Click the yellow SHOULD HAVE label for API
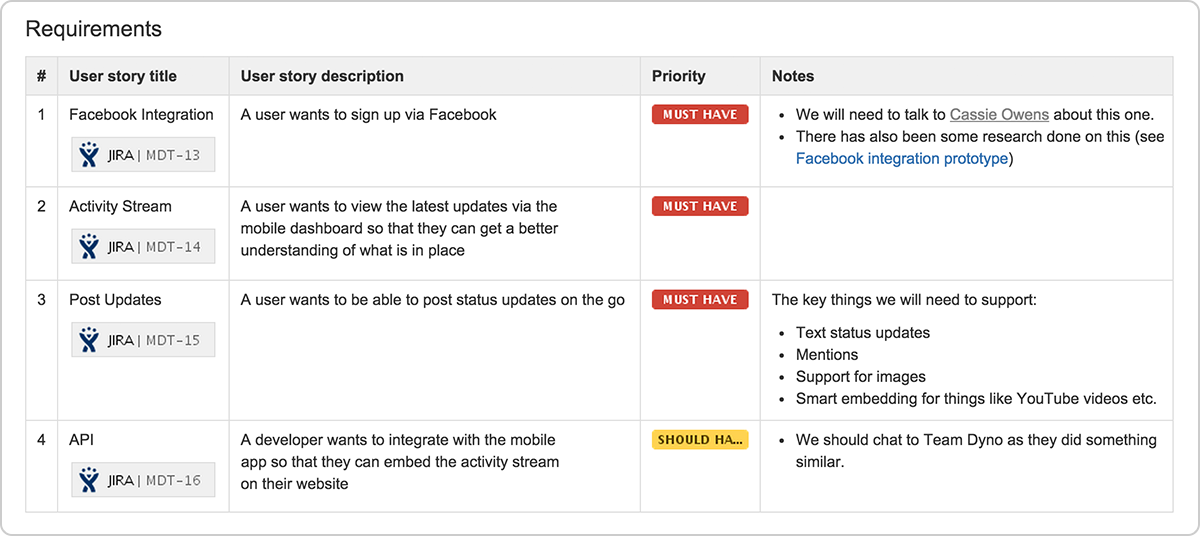The width and height of the screenshot is (1200, 536). 700,440
